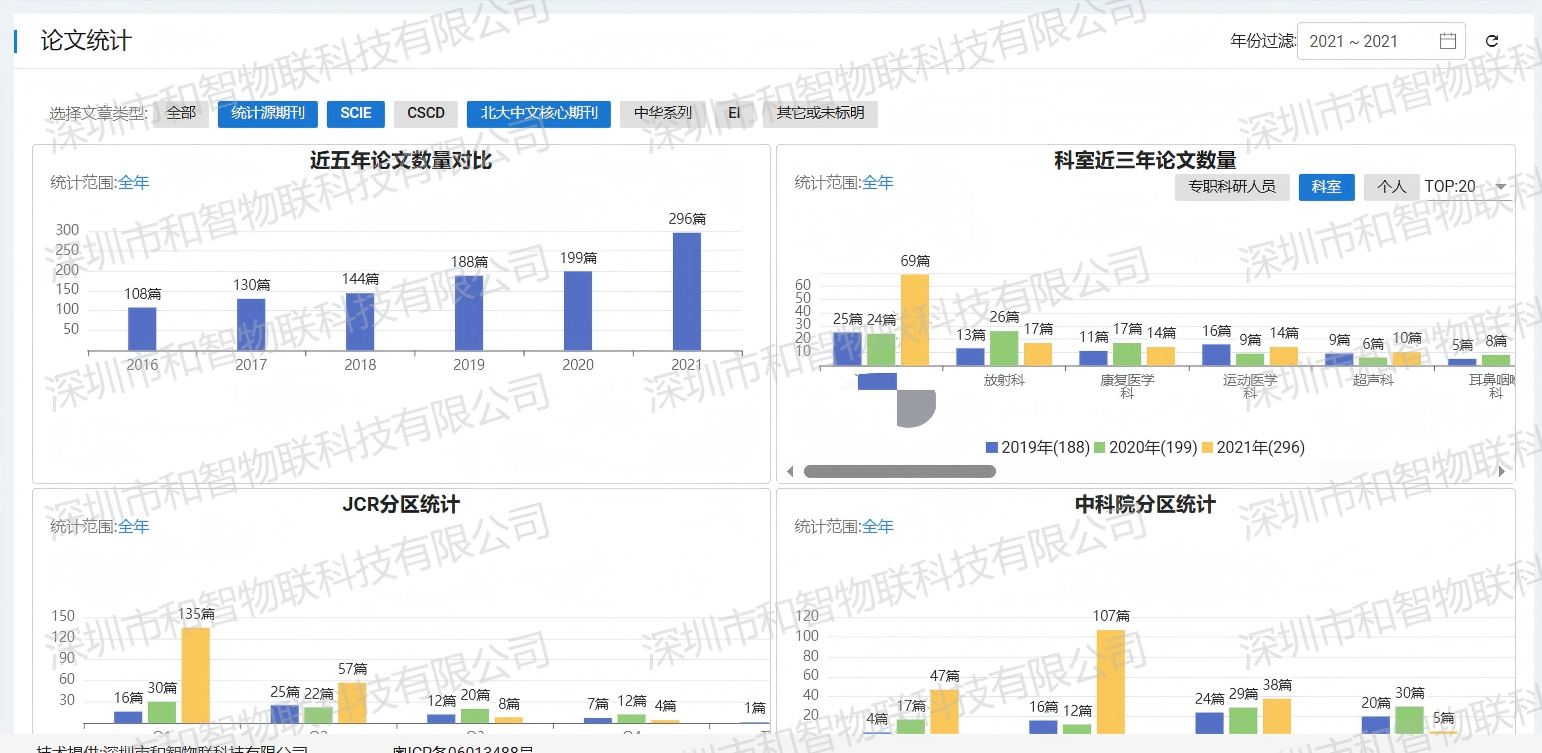The height and width of the screenshot is (753, 1542).
Task: Click left arrow of department chart scrollbar
Action: (791, 471)
